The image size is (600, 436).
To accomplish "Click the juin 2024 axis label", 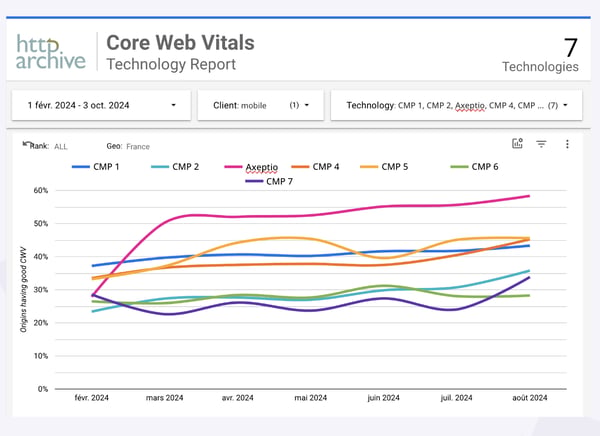I will [383, 398].
